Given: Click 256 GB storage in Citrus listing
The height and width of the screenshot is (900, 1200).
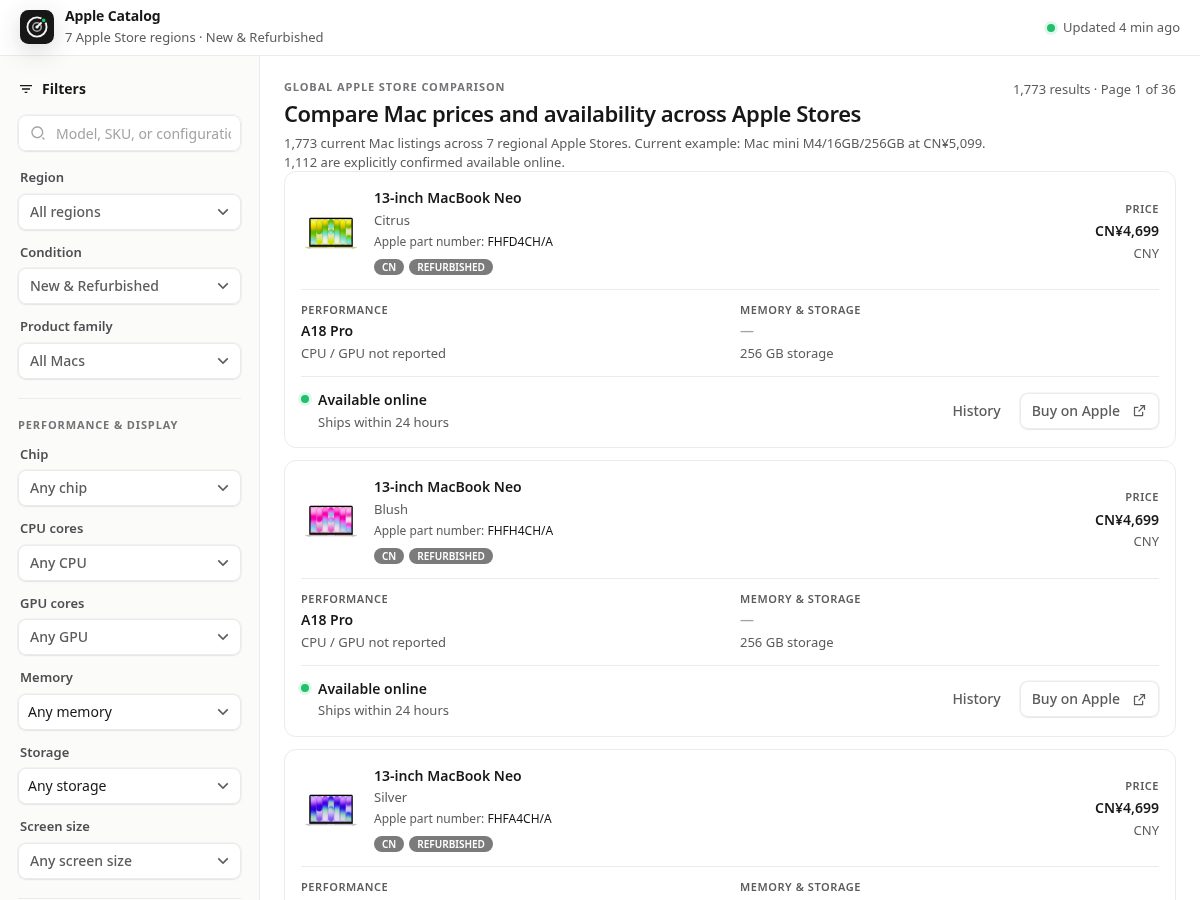Looking at the screenshot, I should [x=786, y=354].
